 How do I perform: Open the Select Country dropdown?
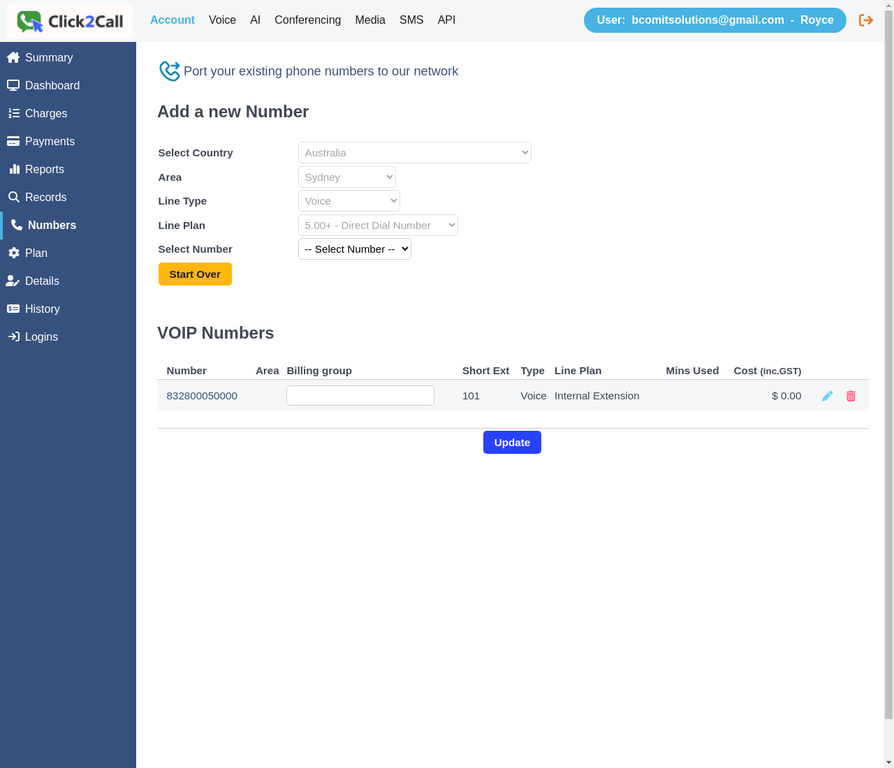tap(414, 152)
